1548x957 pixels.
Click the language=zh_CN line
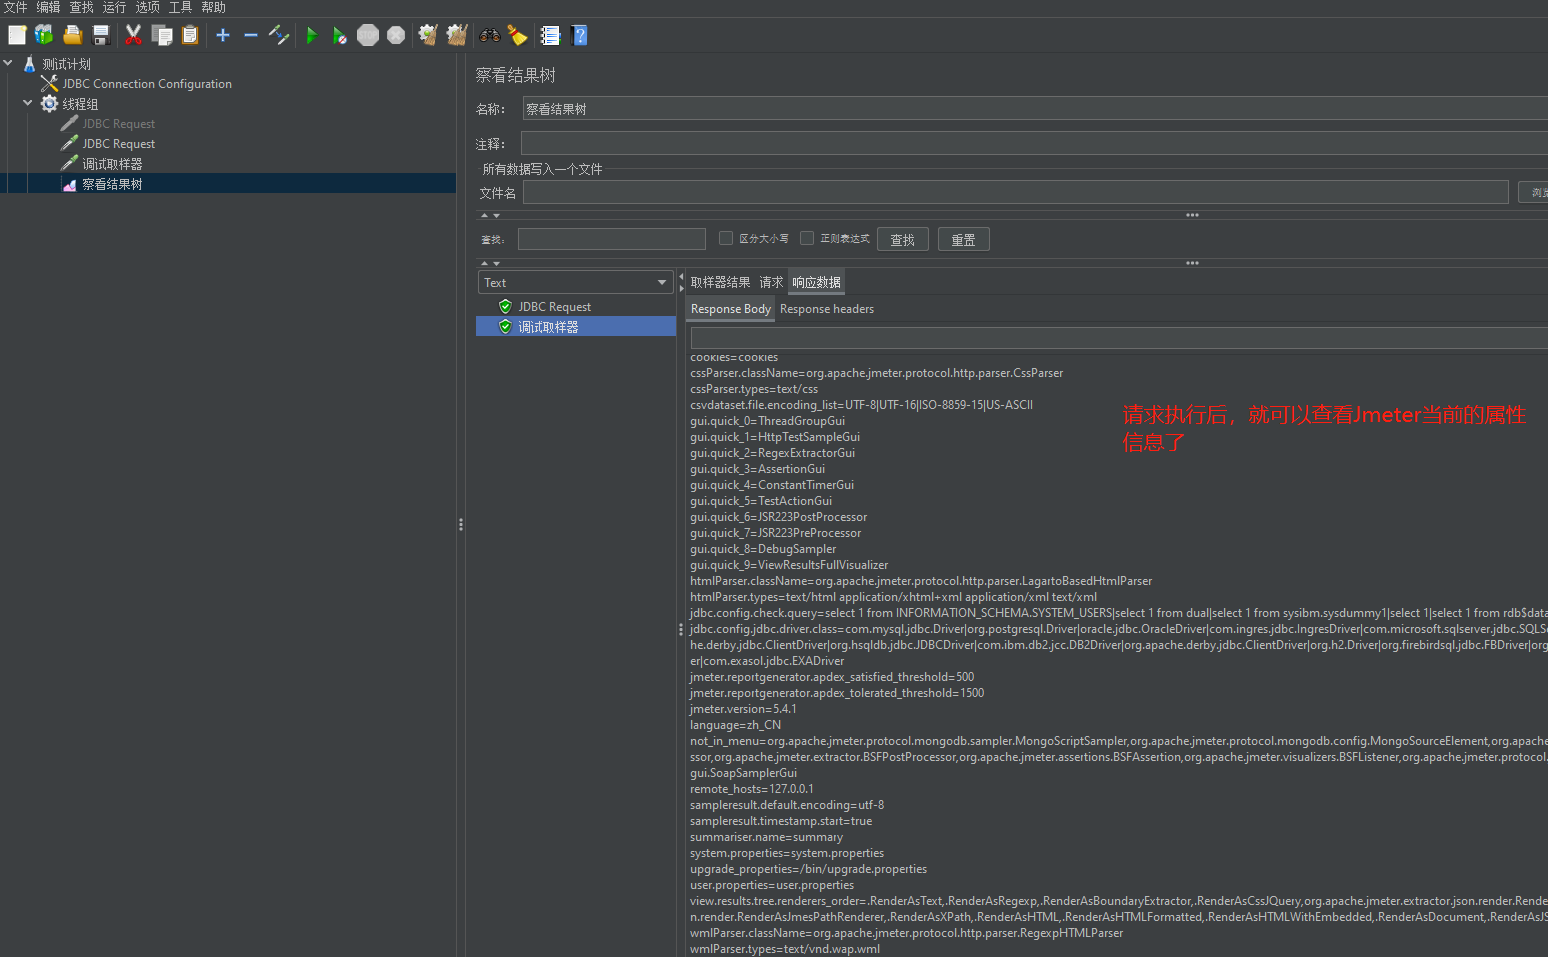coord(735,725)
